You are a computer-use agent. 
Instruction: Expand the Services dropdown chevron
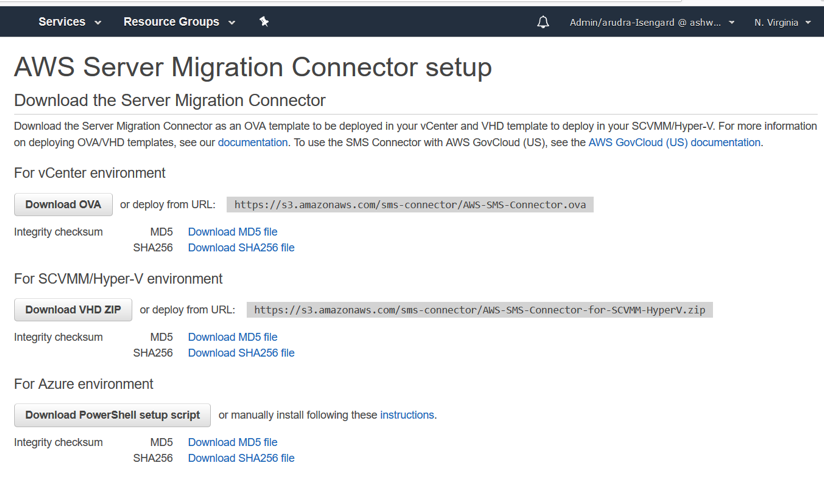pyautogui.click(x=98, y=23)
